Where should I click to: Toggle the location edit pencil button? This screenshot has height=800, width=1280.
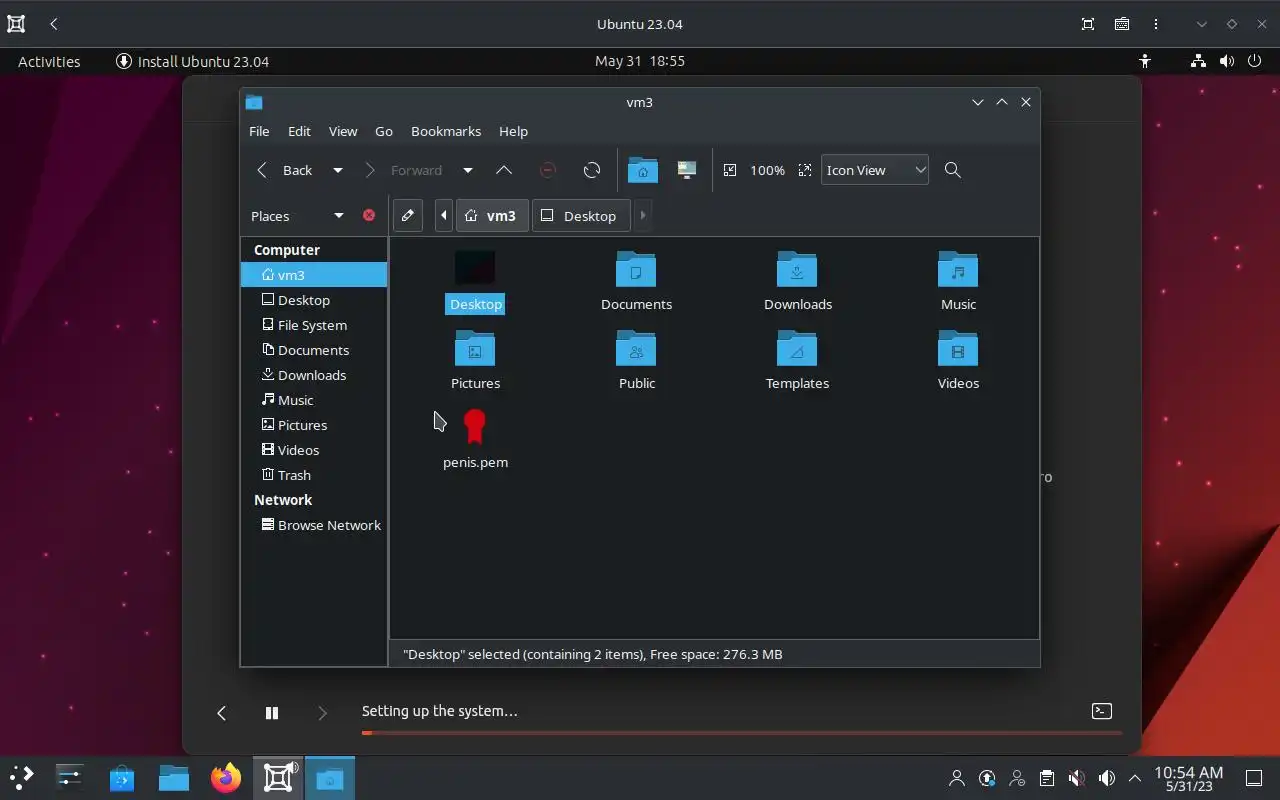pyautogui.click(x=408, y=215)
